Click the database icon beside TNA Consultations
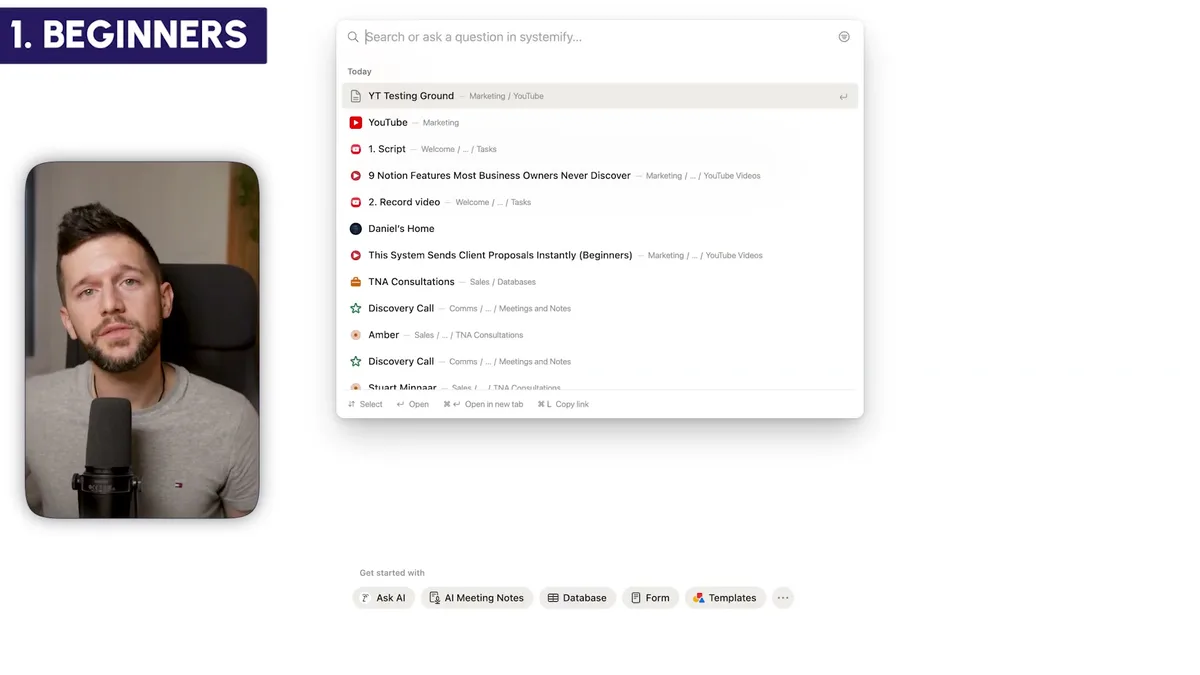This screenshot has width=1200, height=675. coord(356,281)
